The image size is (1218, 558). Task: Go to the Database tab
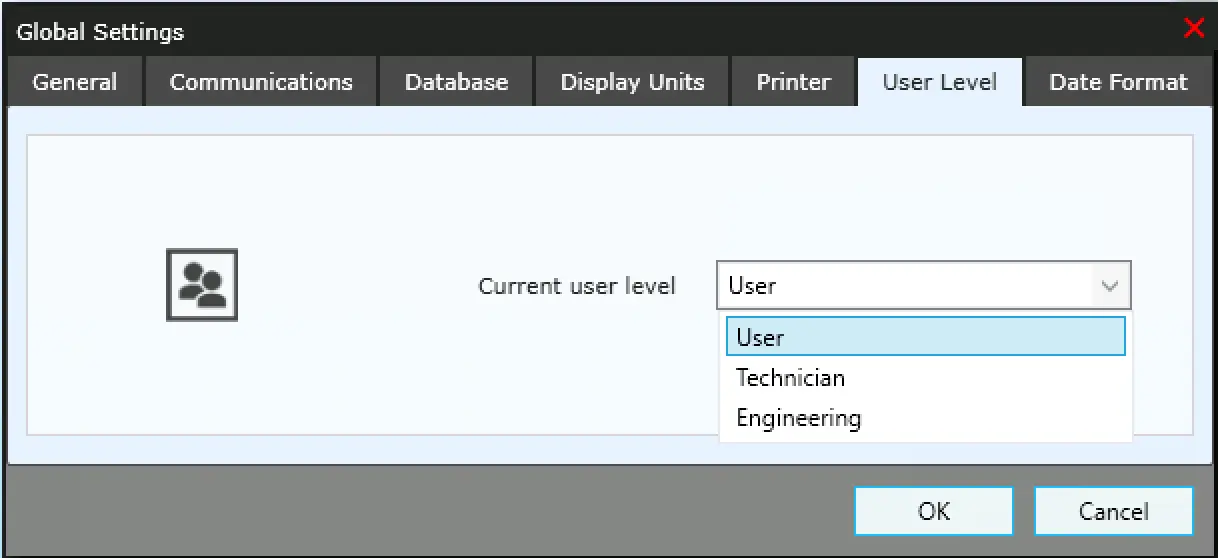tap(456, 82)
